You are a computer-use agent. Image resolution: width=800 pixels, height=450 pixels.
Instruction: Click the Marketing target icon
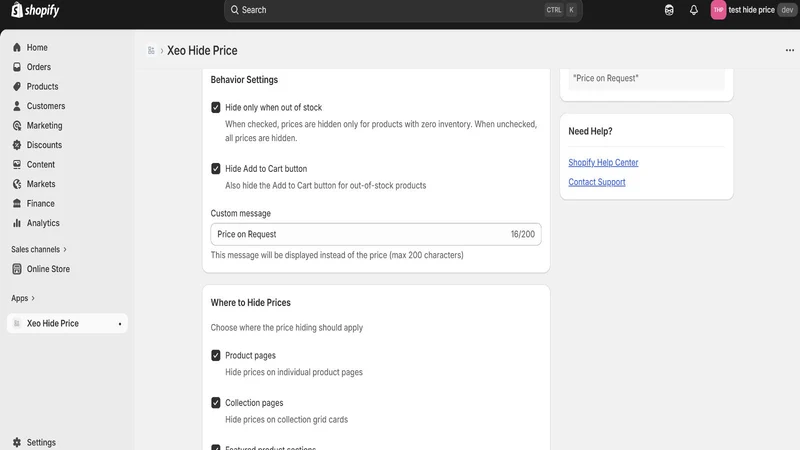(x=17, y=126)
